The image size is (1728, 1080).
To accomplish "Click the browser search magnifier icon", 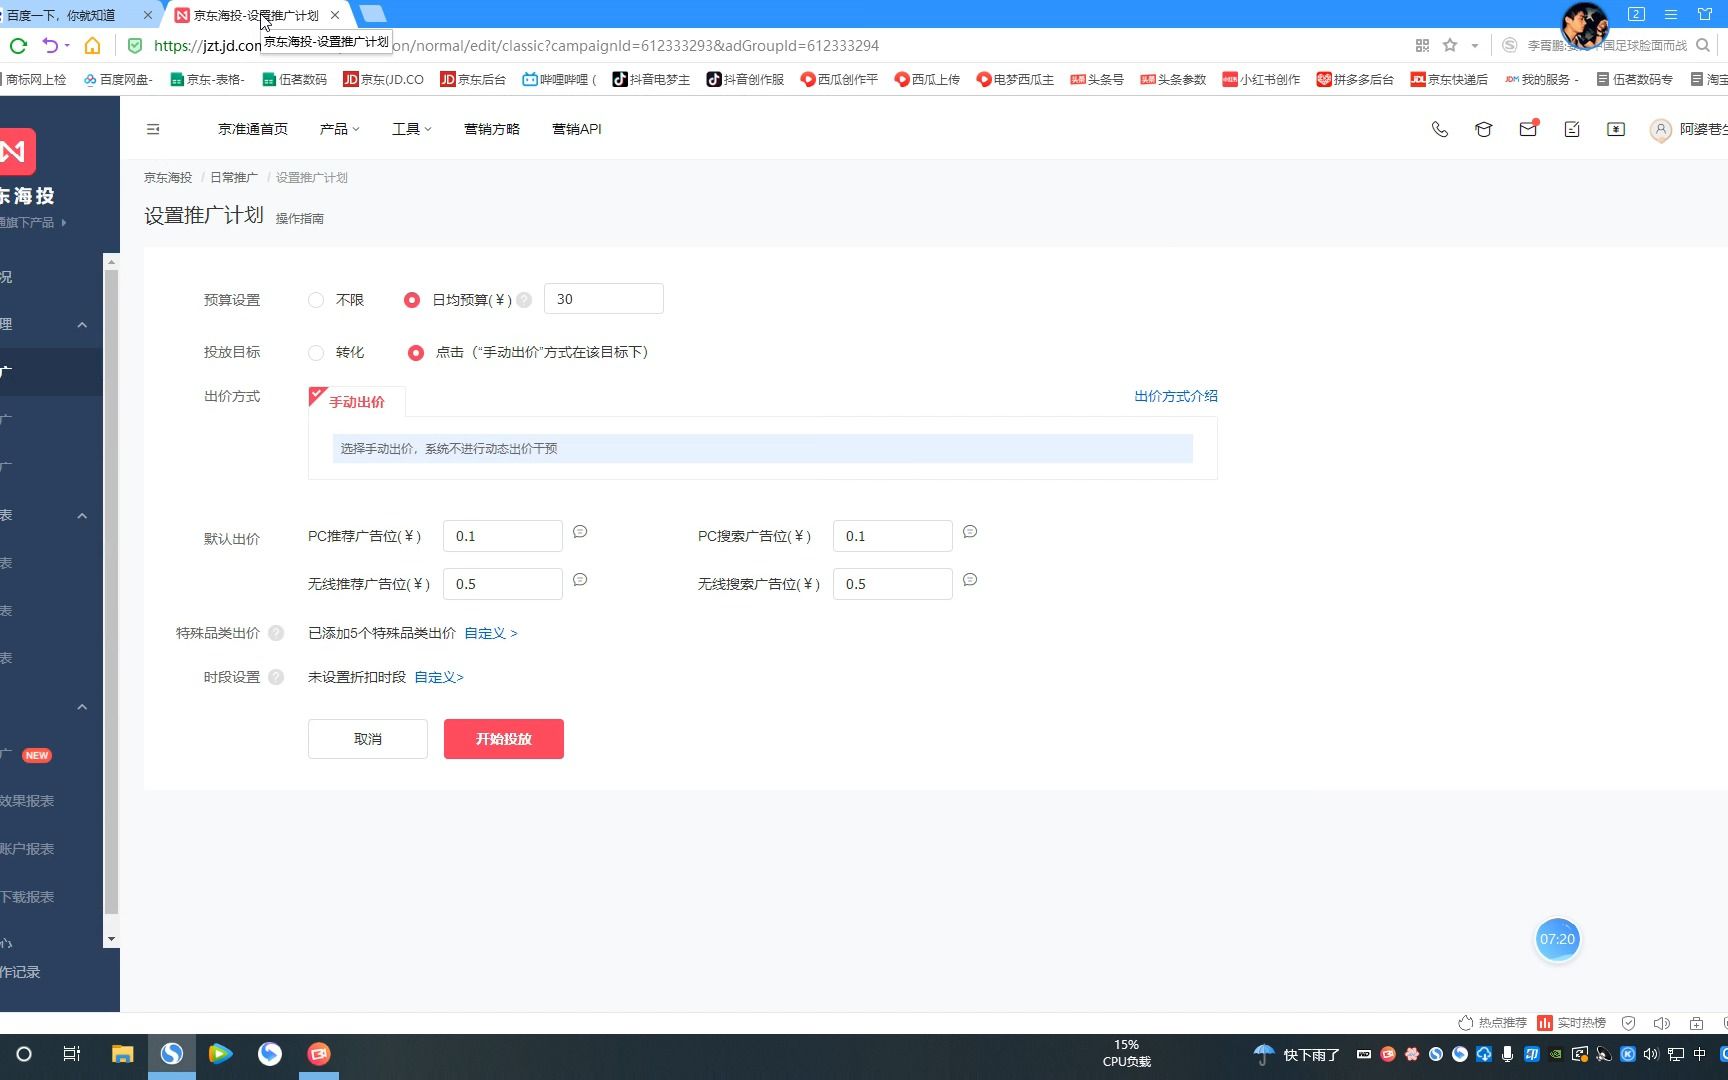I will pyautogui.click(x=1703, y=45).
